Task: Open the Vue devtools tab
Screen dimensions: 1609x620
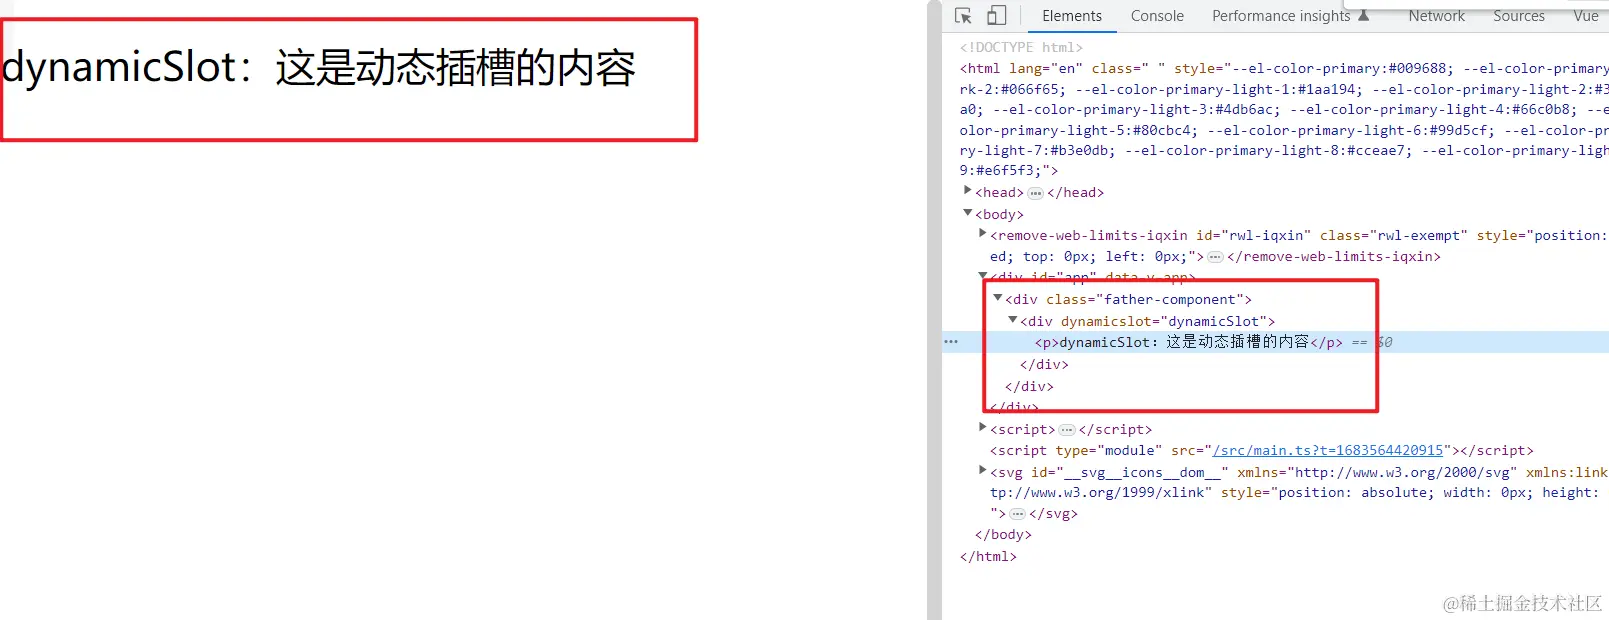Action: [1585, 16]
